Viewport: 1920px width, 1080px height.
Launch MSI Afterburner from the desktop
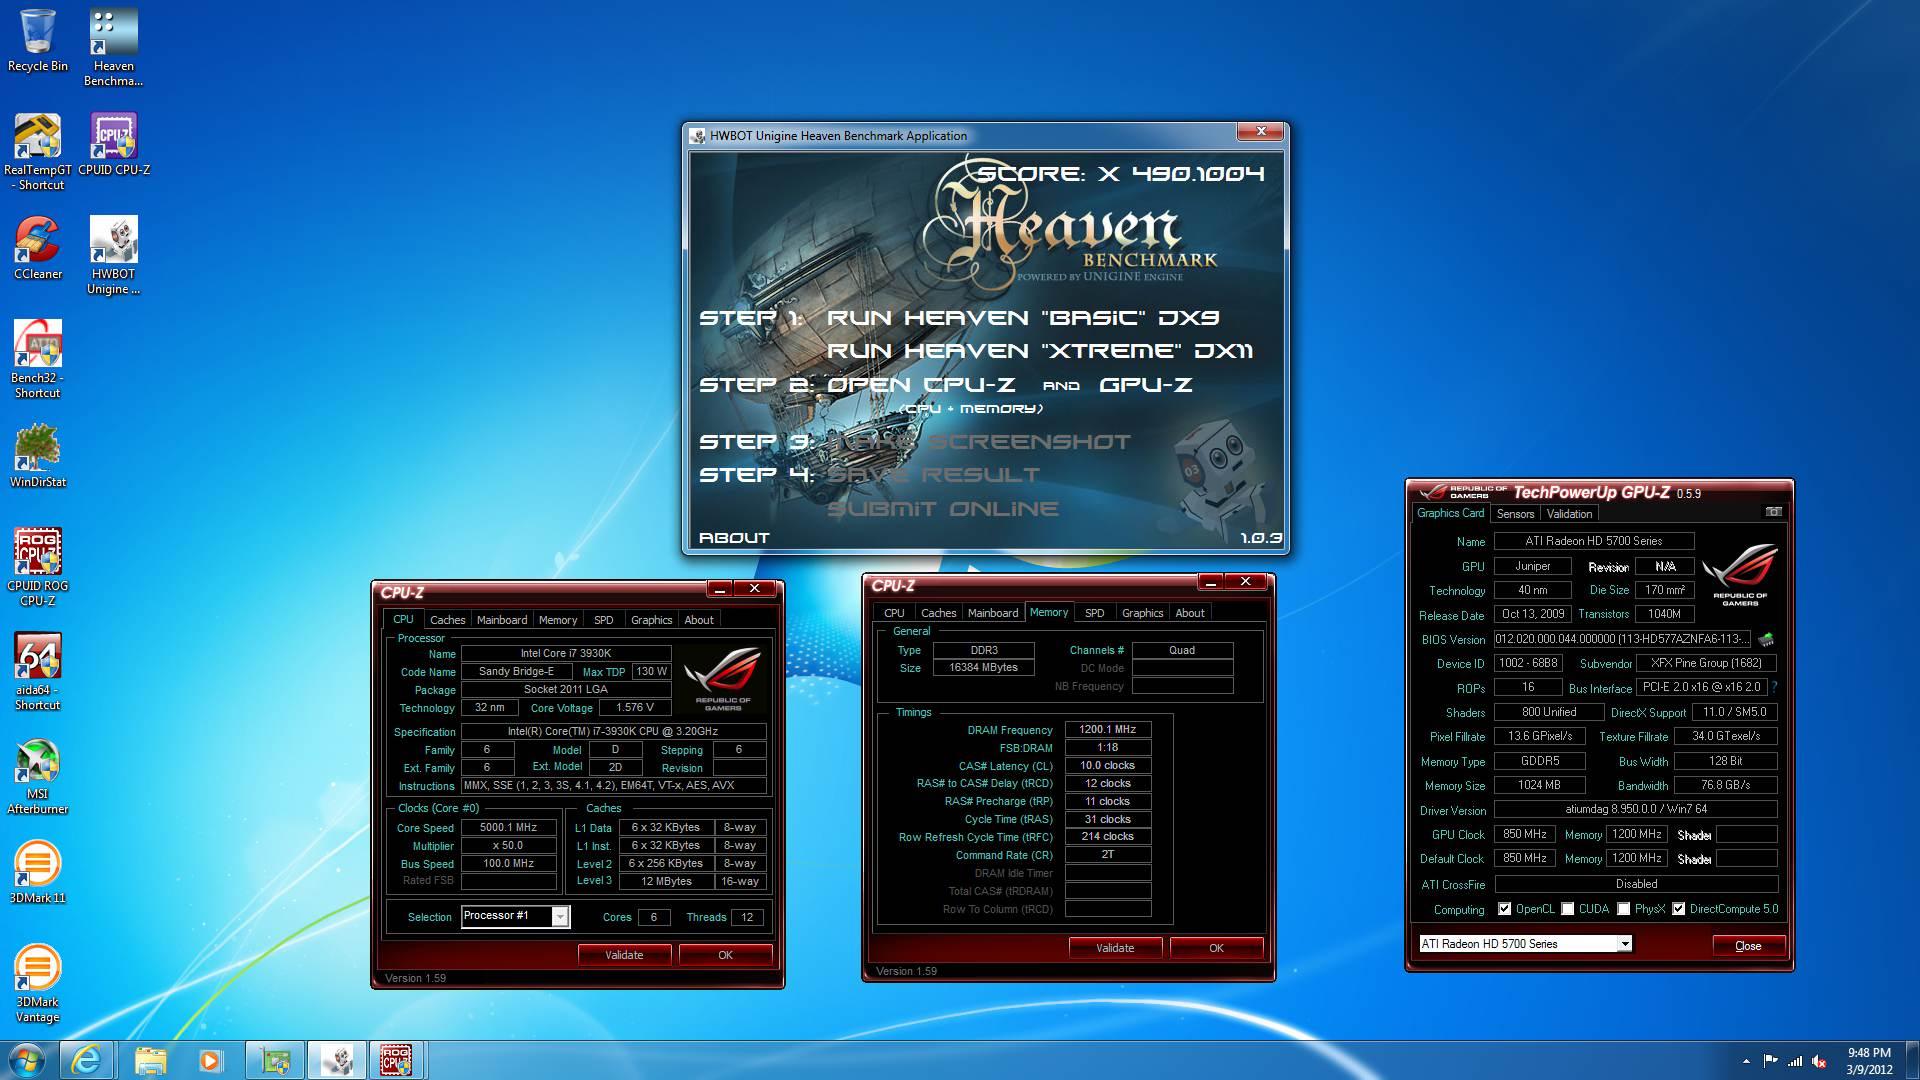38,775
